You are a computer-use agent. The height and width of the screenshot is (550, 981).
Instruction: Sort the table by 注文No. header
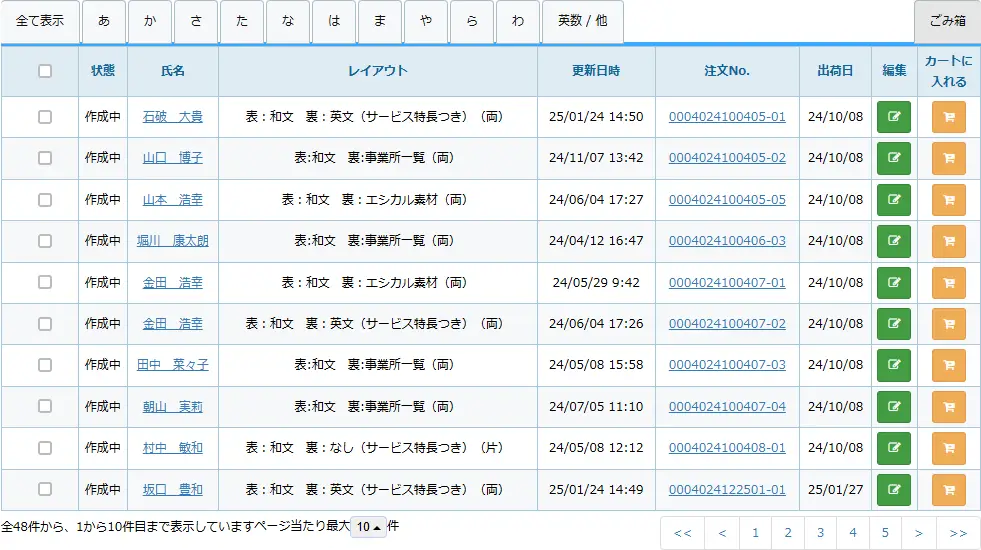727,71
